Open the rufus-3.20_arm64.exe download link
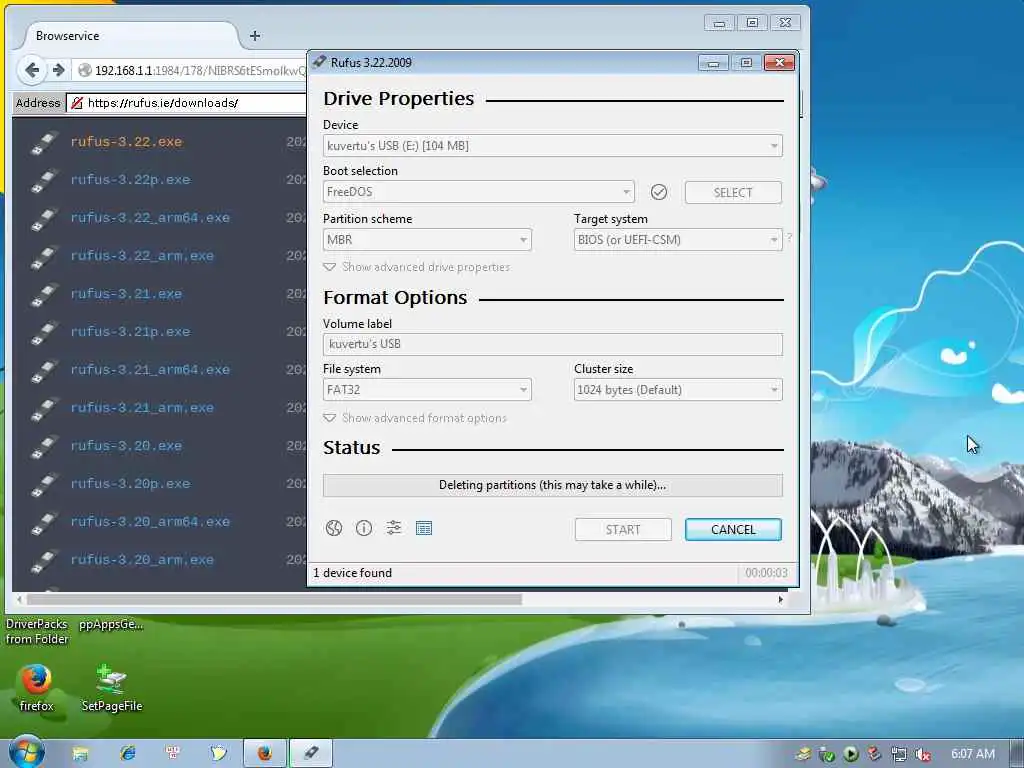The image size is (1024, 768). point(150,522)
